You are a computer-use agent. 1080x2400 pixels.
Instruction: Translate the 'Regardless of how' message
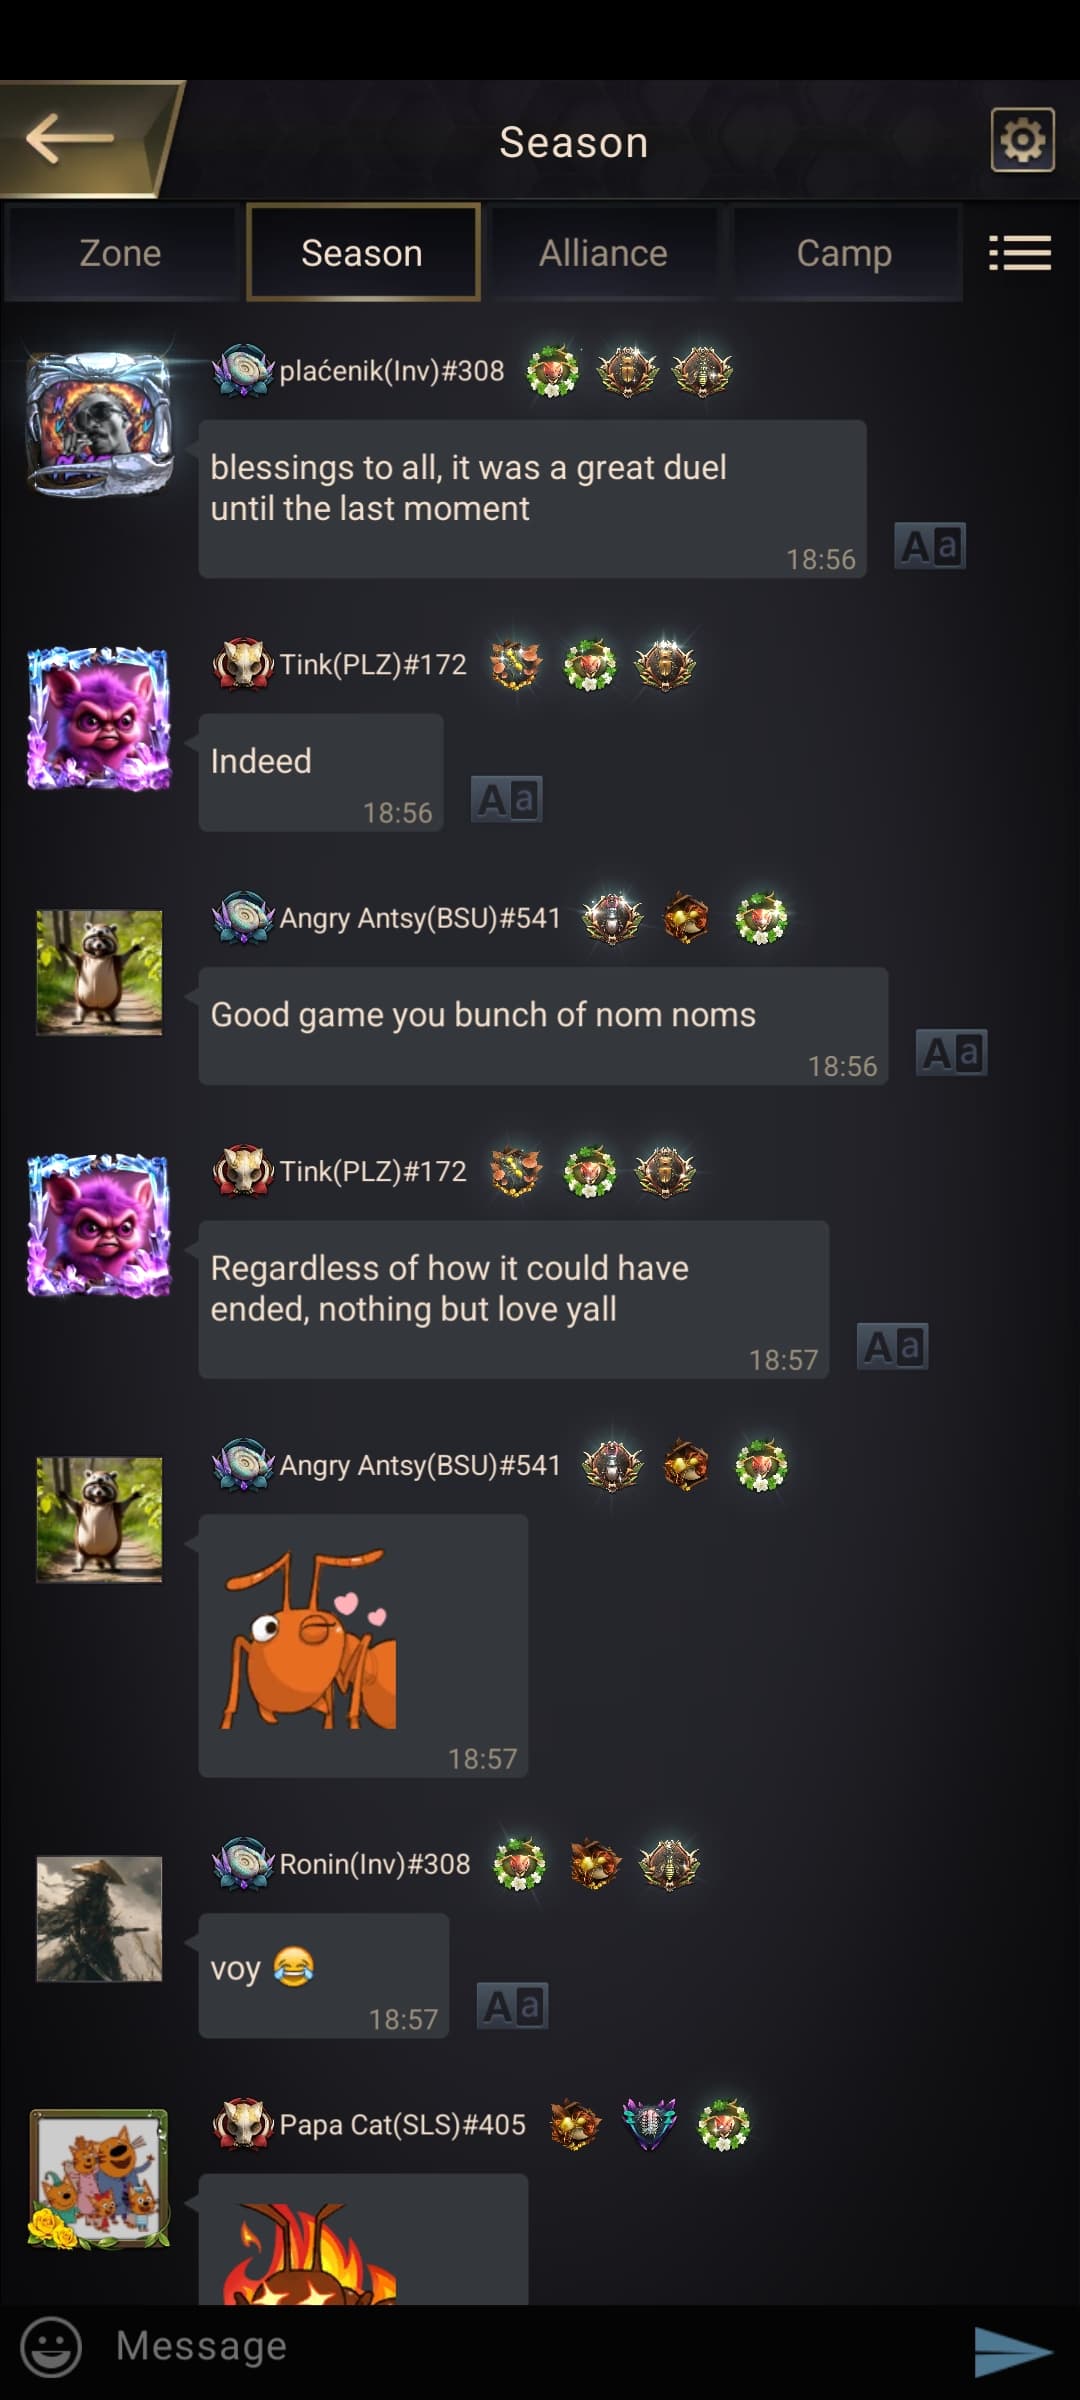pos(892,1347)
